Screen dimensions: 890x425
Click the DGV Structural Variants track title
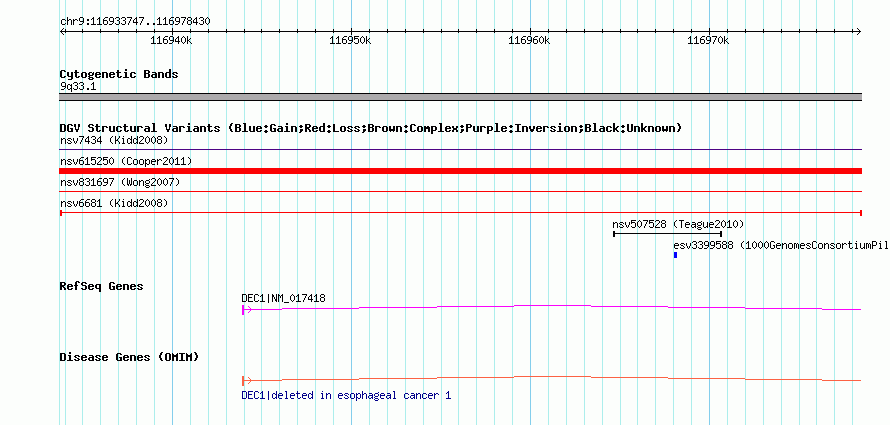[371, 128]
